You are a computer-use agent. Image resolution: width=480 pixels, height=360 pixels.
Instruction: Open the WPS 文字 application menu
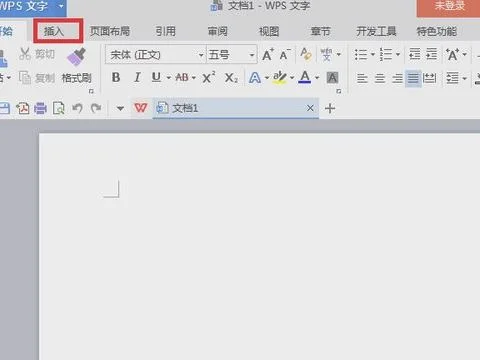click(32, 7)
